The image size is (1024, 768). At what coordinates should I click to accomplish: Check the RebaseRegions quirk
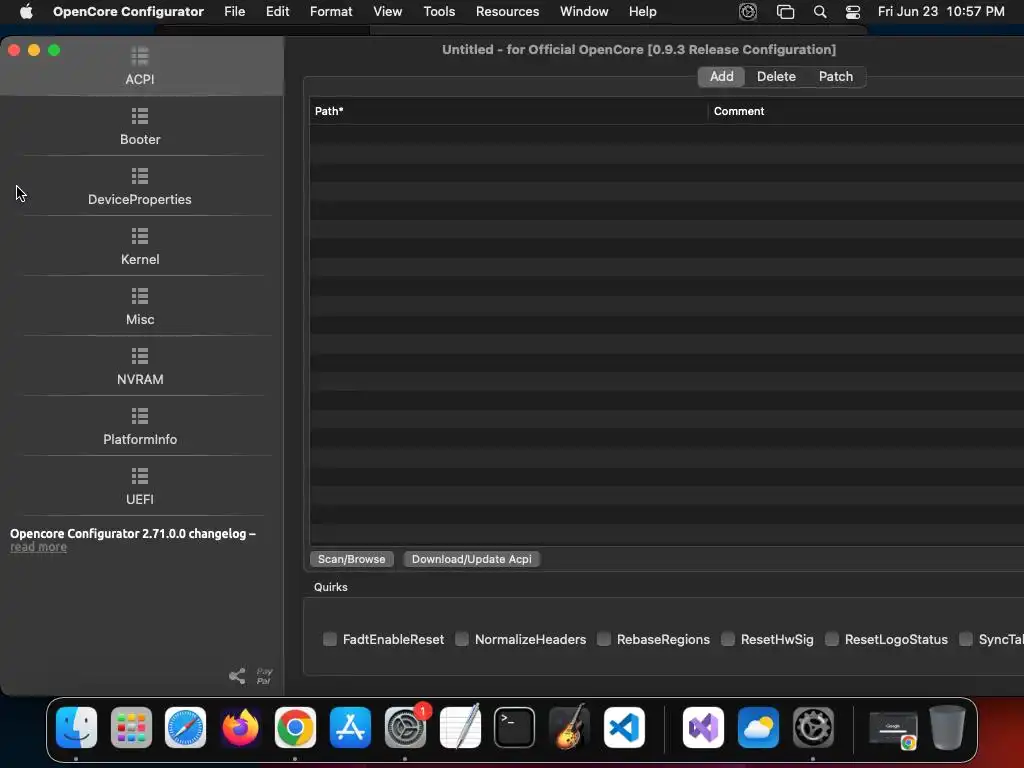tap(604, 639)
